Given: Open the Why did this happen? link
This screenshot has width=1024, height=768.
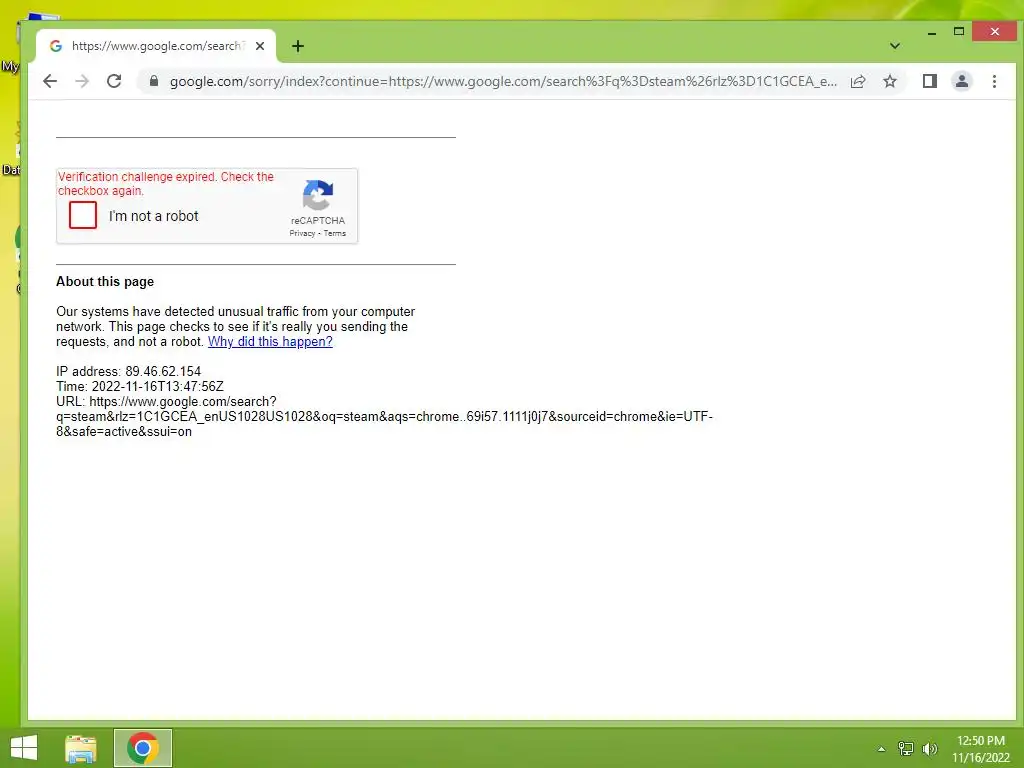Looking at the screenshot, I should pos(270,342).
